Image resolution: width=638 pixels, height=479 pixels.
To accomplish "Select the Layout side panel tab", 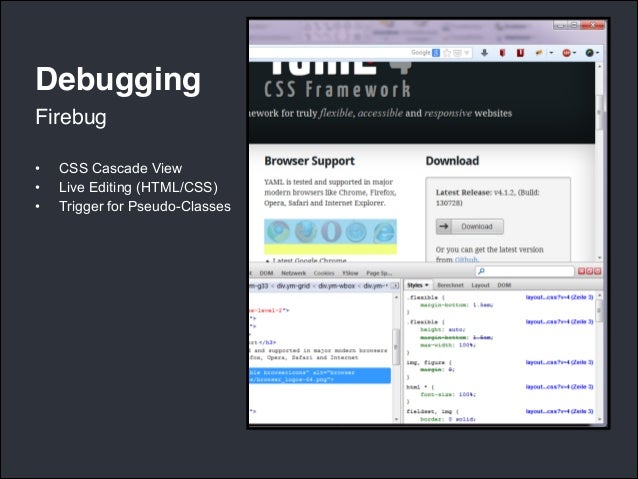I will click(x=481, y=285).
